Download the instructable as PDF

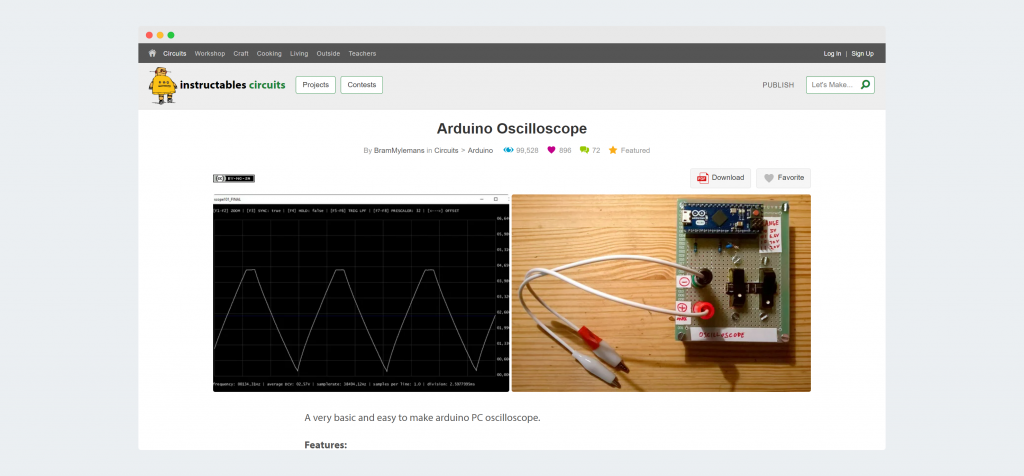point(720,178)
